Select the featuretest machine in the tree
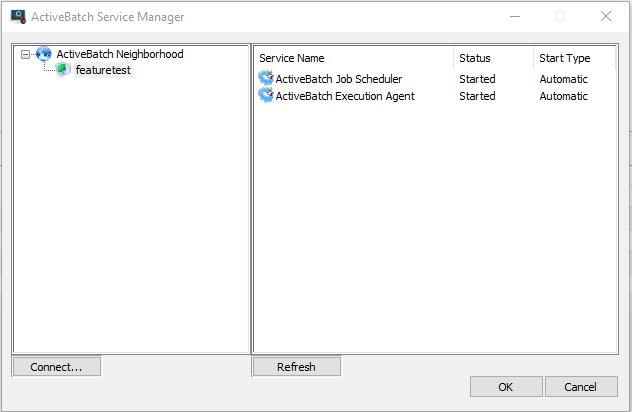The width and height of the screenshot is (632, 412). [x=103, y=70]
